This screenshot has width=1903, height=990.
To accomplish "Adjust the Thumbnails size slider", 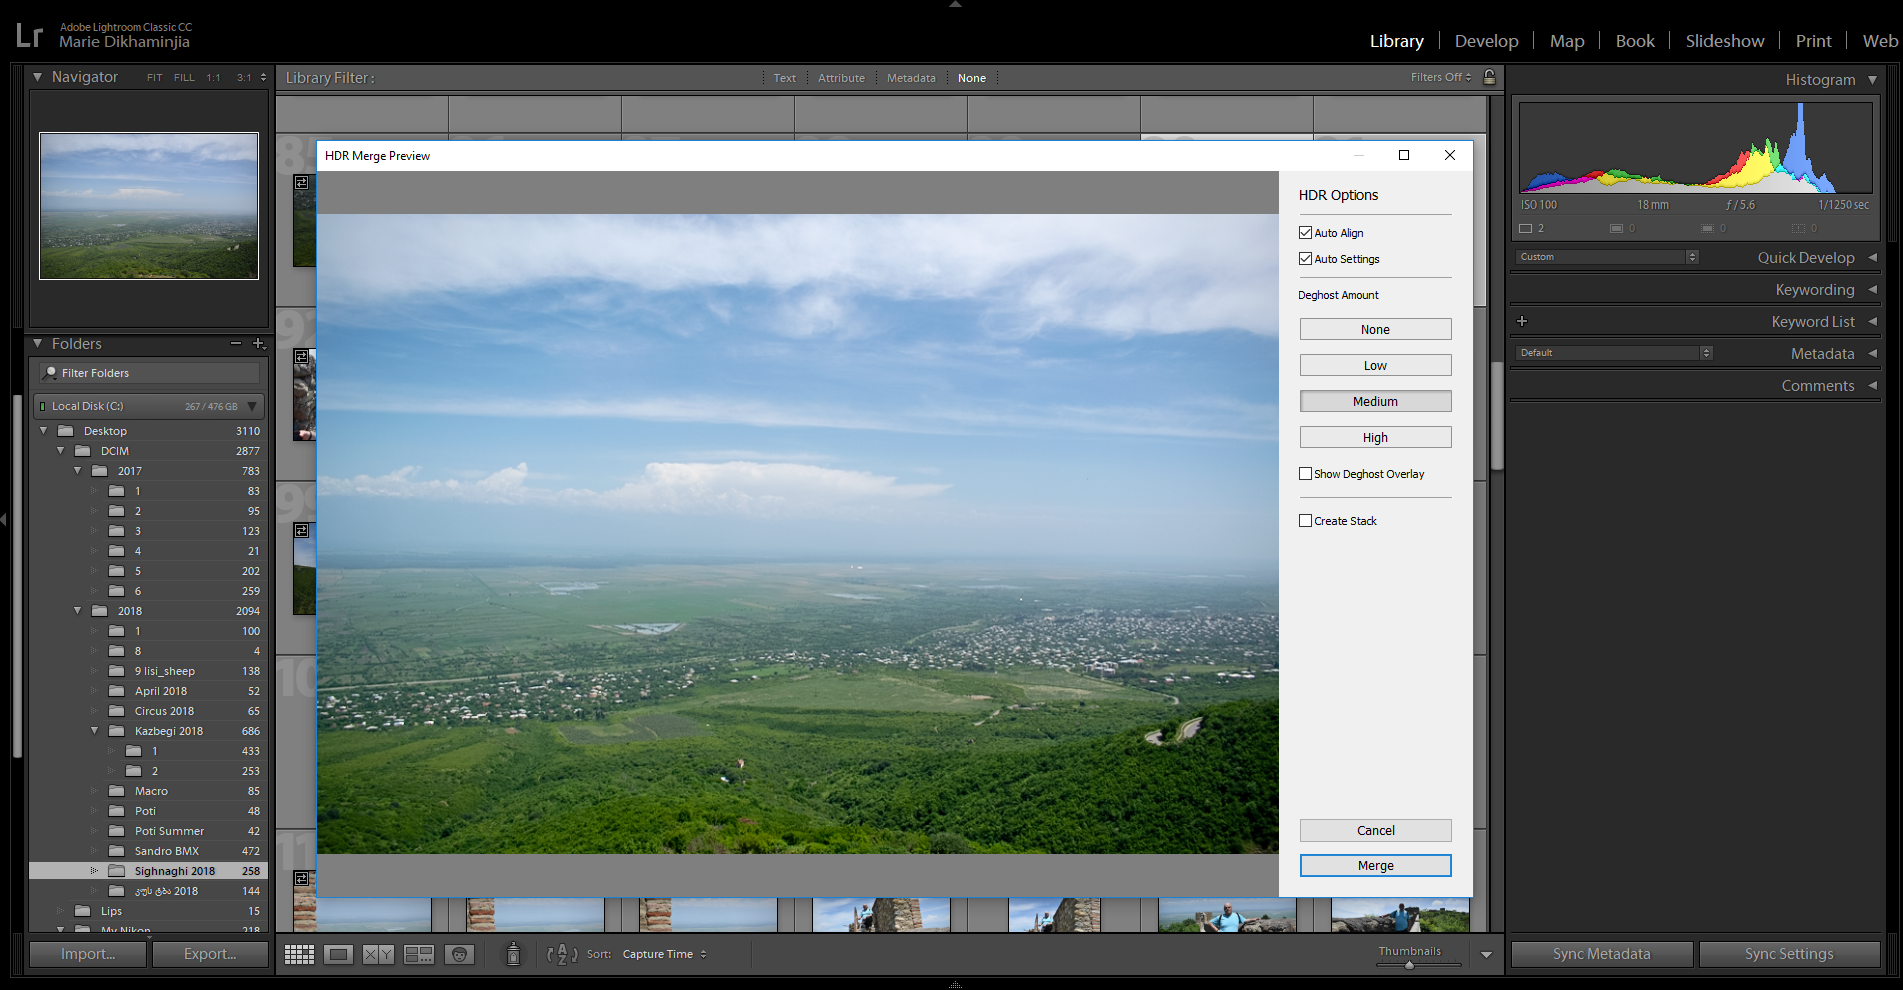I will [1409, 965].
